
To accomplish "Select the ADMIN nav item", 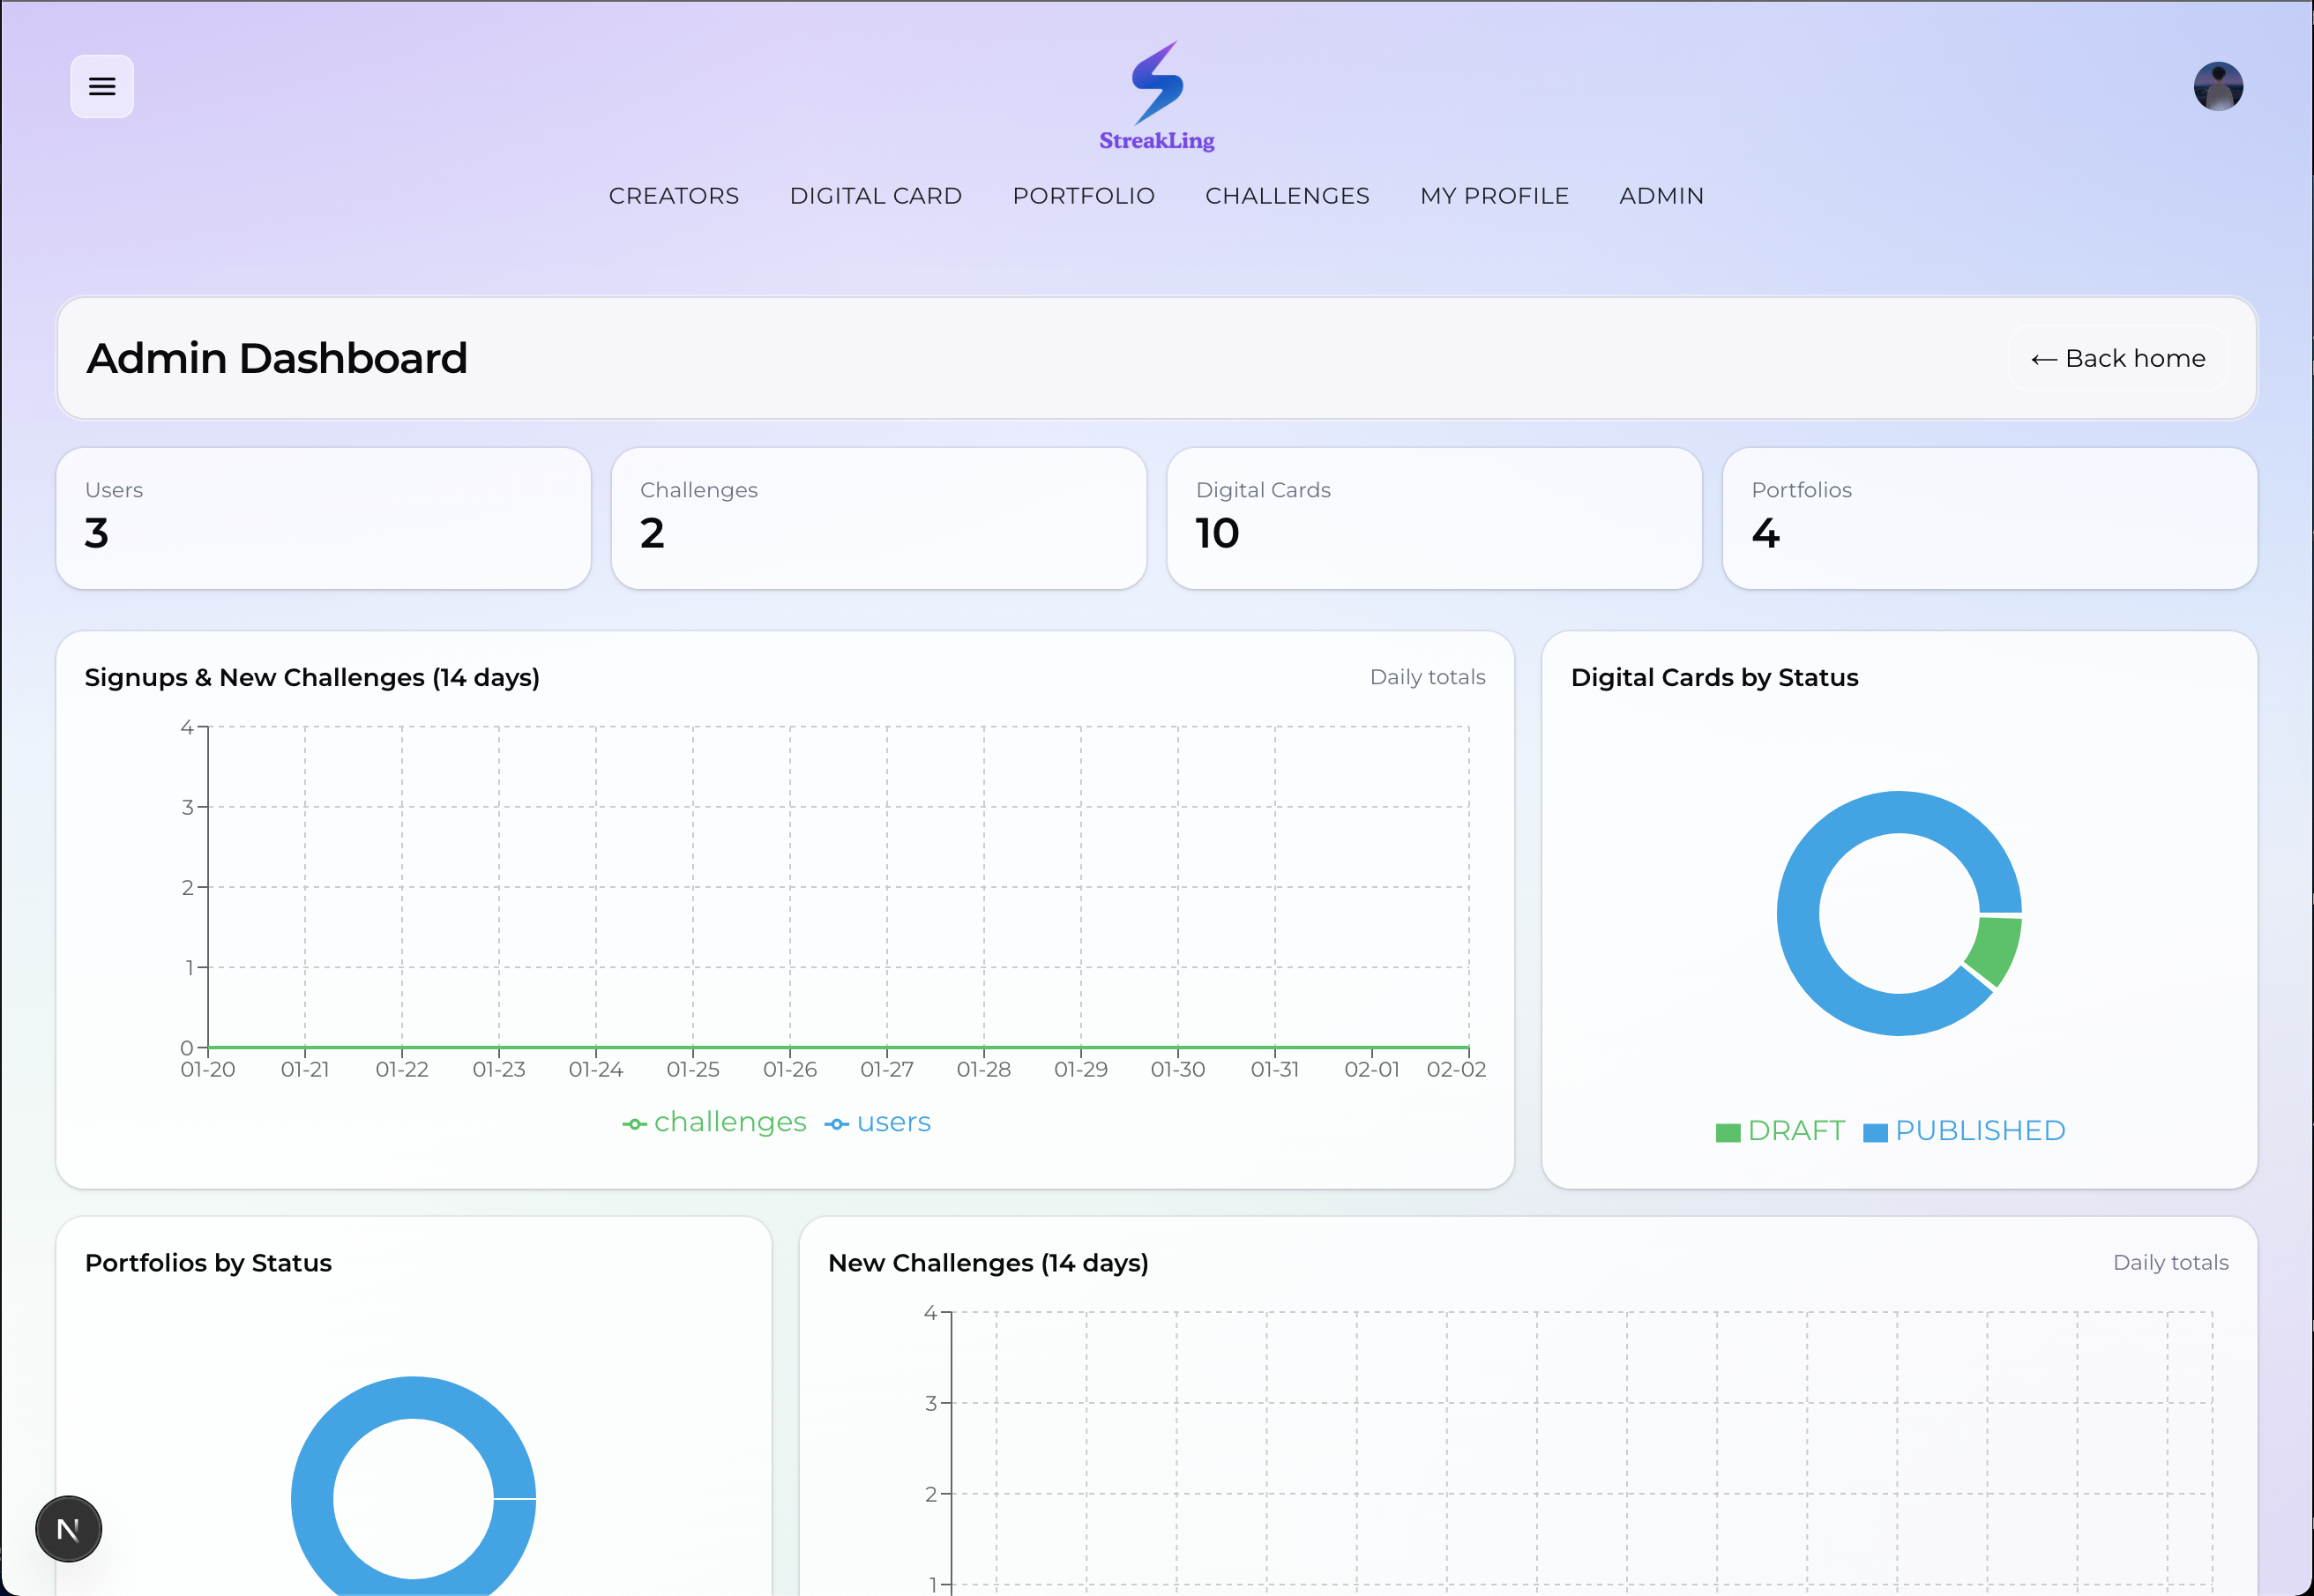I will (x=1661, y=196).
